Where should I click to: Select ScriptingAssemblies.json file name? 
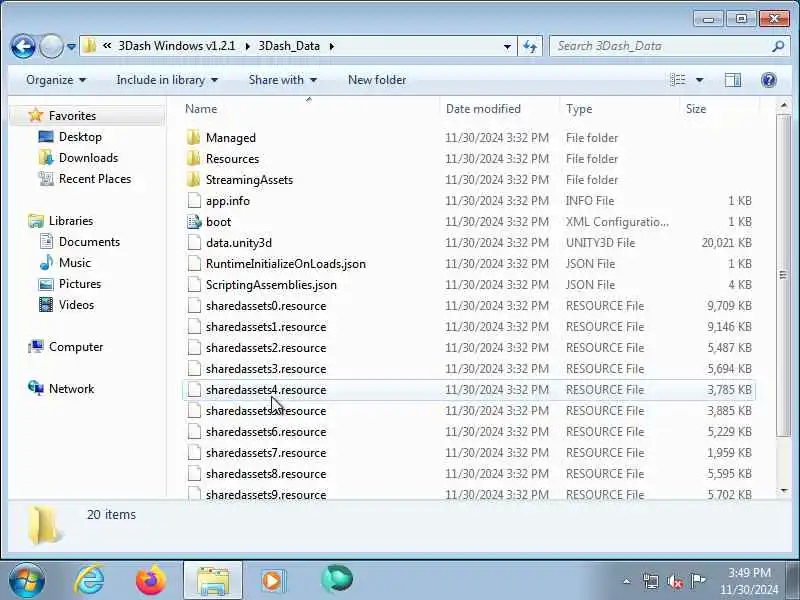click(271, 285)
